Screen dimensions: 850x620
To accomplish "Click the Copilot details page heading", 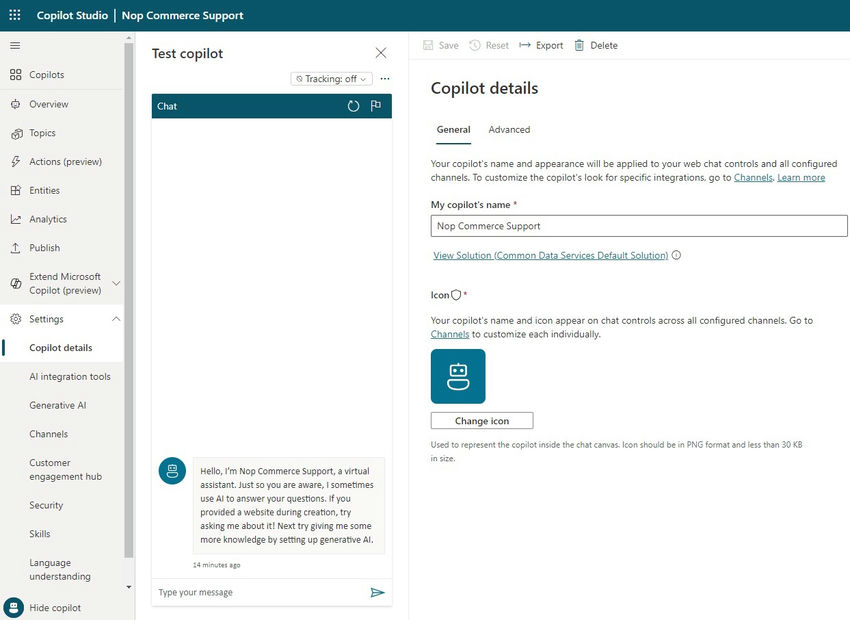I will coord(484,88).
